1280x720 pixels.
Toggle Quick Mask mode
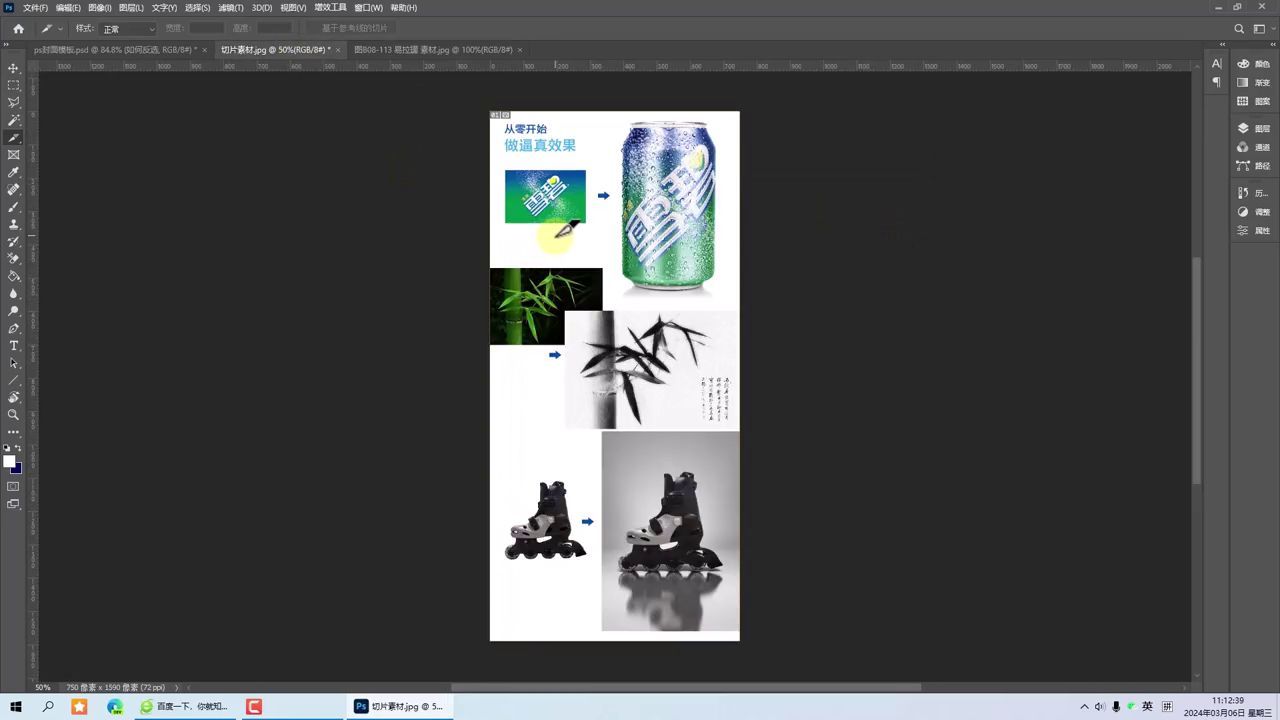pyautogui.click(x=14, y=486)
